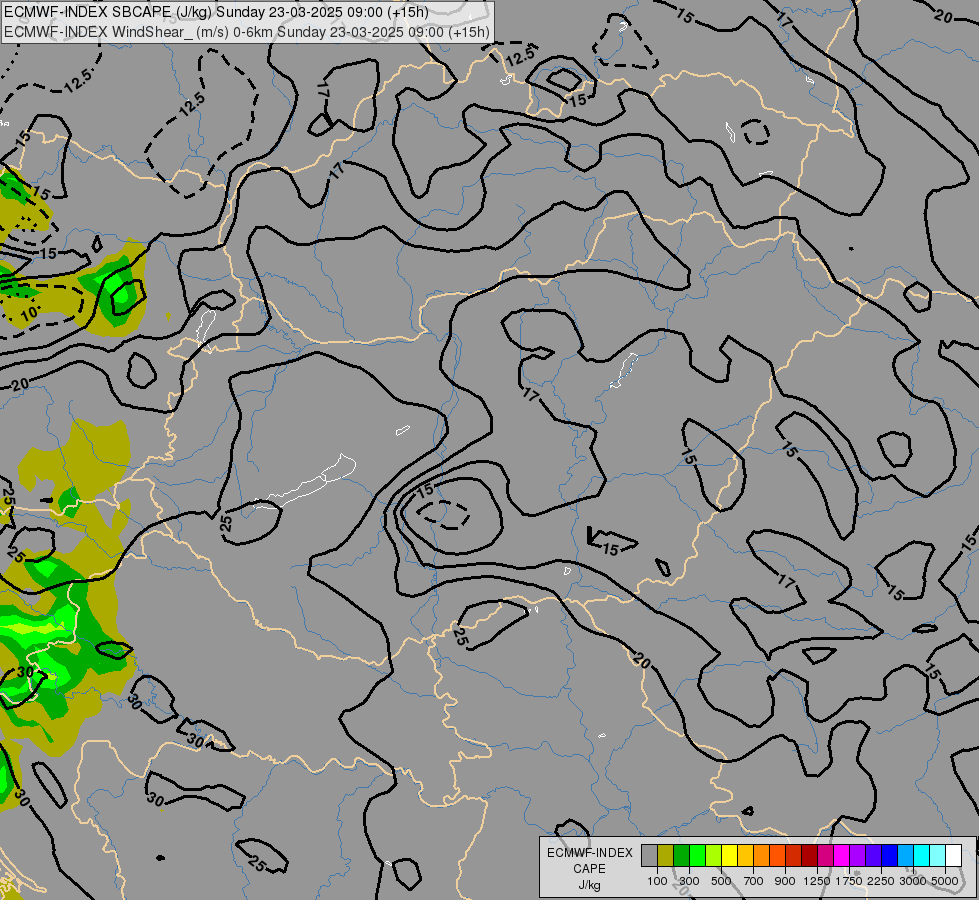The width and height of the screenshot is (979, 900).
Task: Click the 'ECMWF-INDEX WindShear_ (m/s) 0-6km' title line
Action: tap(247, 32)
